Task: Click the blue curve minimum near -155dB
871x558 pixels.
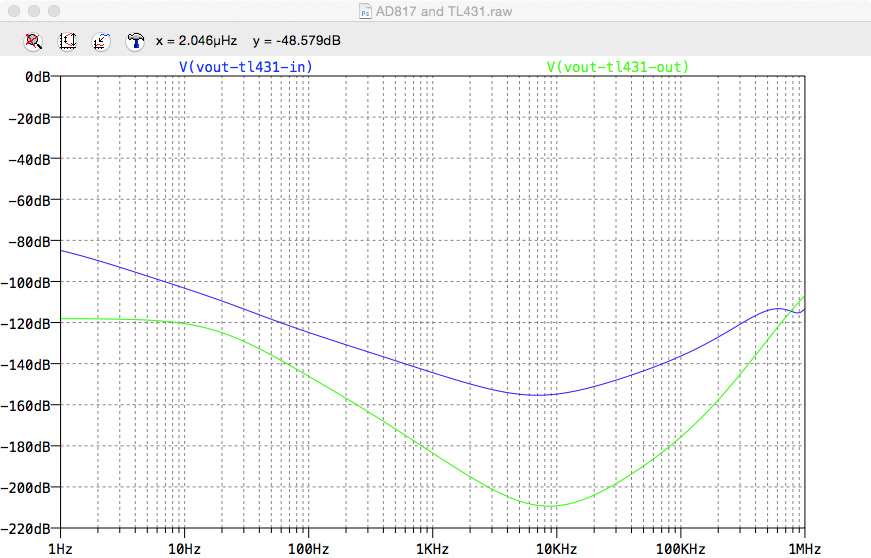Action: 536,395
